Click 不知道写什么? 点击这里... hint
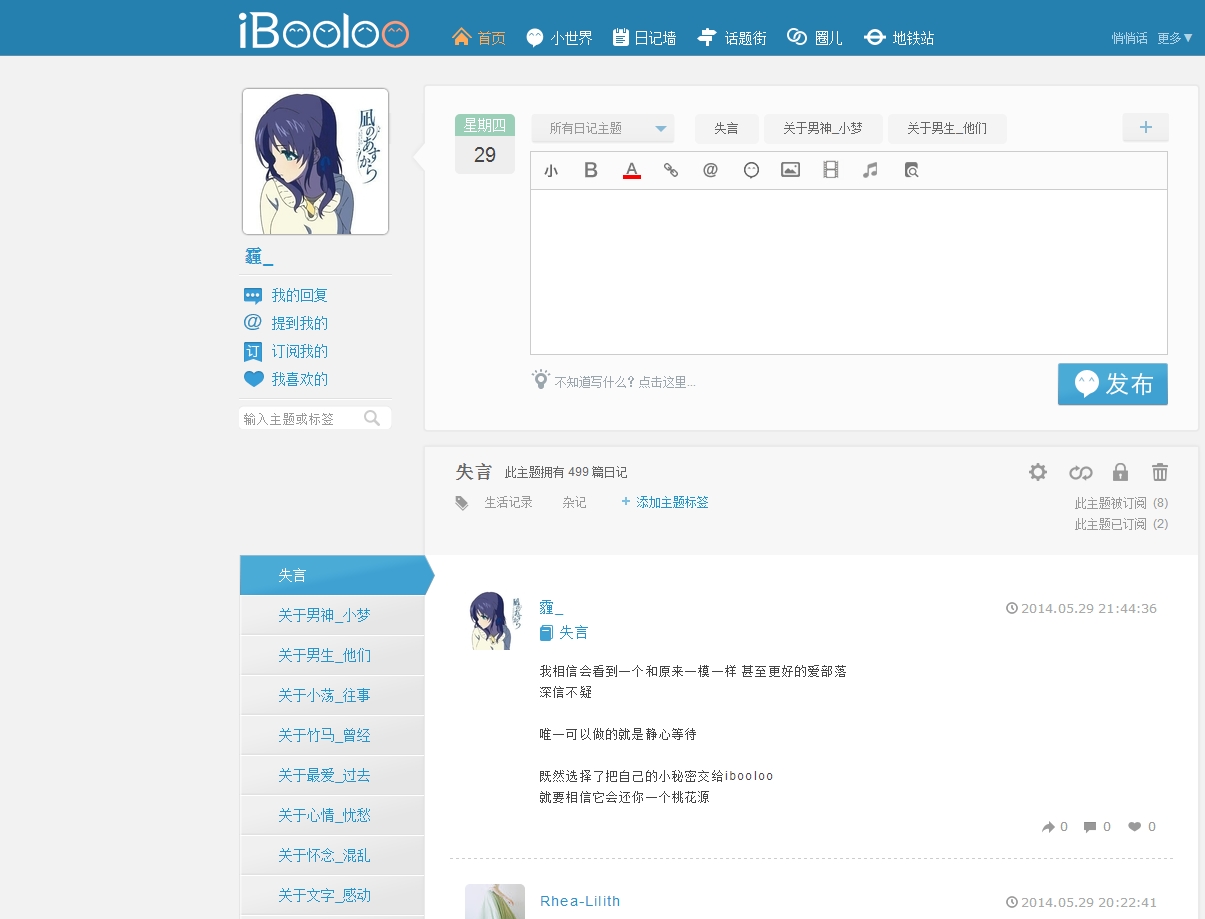 (625, 382)
